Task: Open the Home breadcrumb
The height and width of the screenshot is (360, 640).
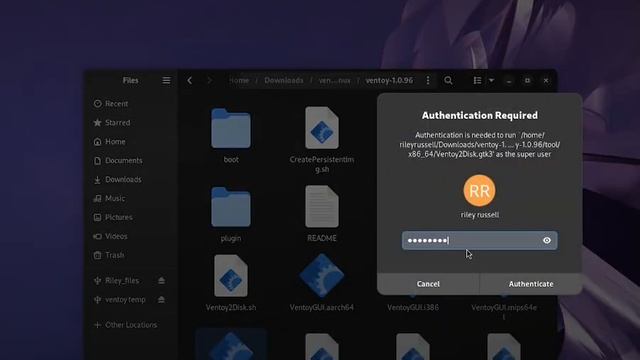Action: click(239, 80)
